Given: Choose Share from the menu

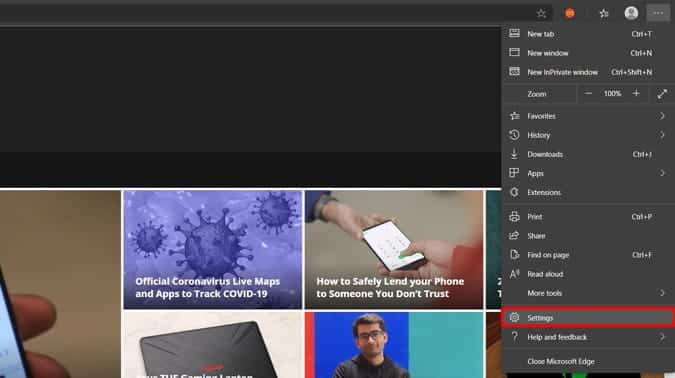Looking at the screenshot, I should pyautogui.click(x=588, y=235).
